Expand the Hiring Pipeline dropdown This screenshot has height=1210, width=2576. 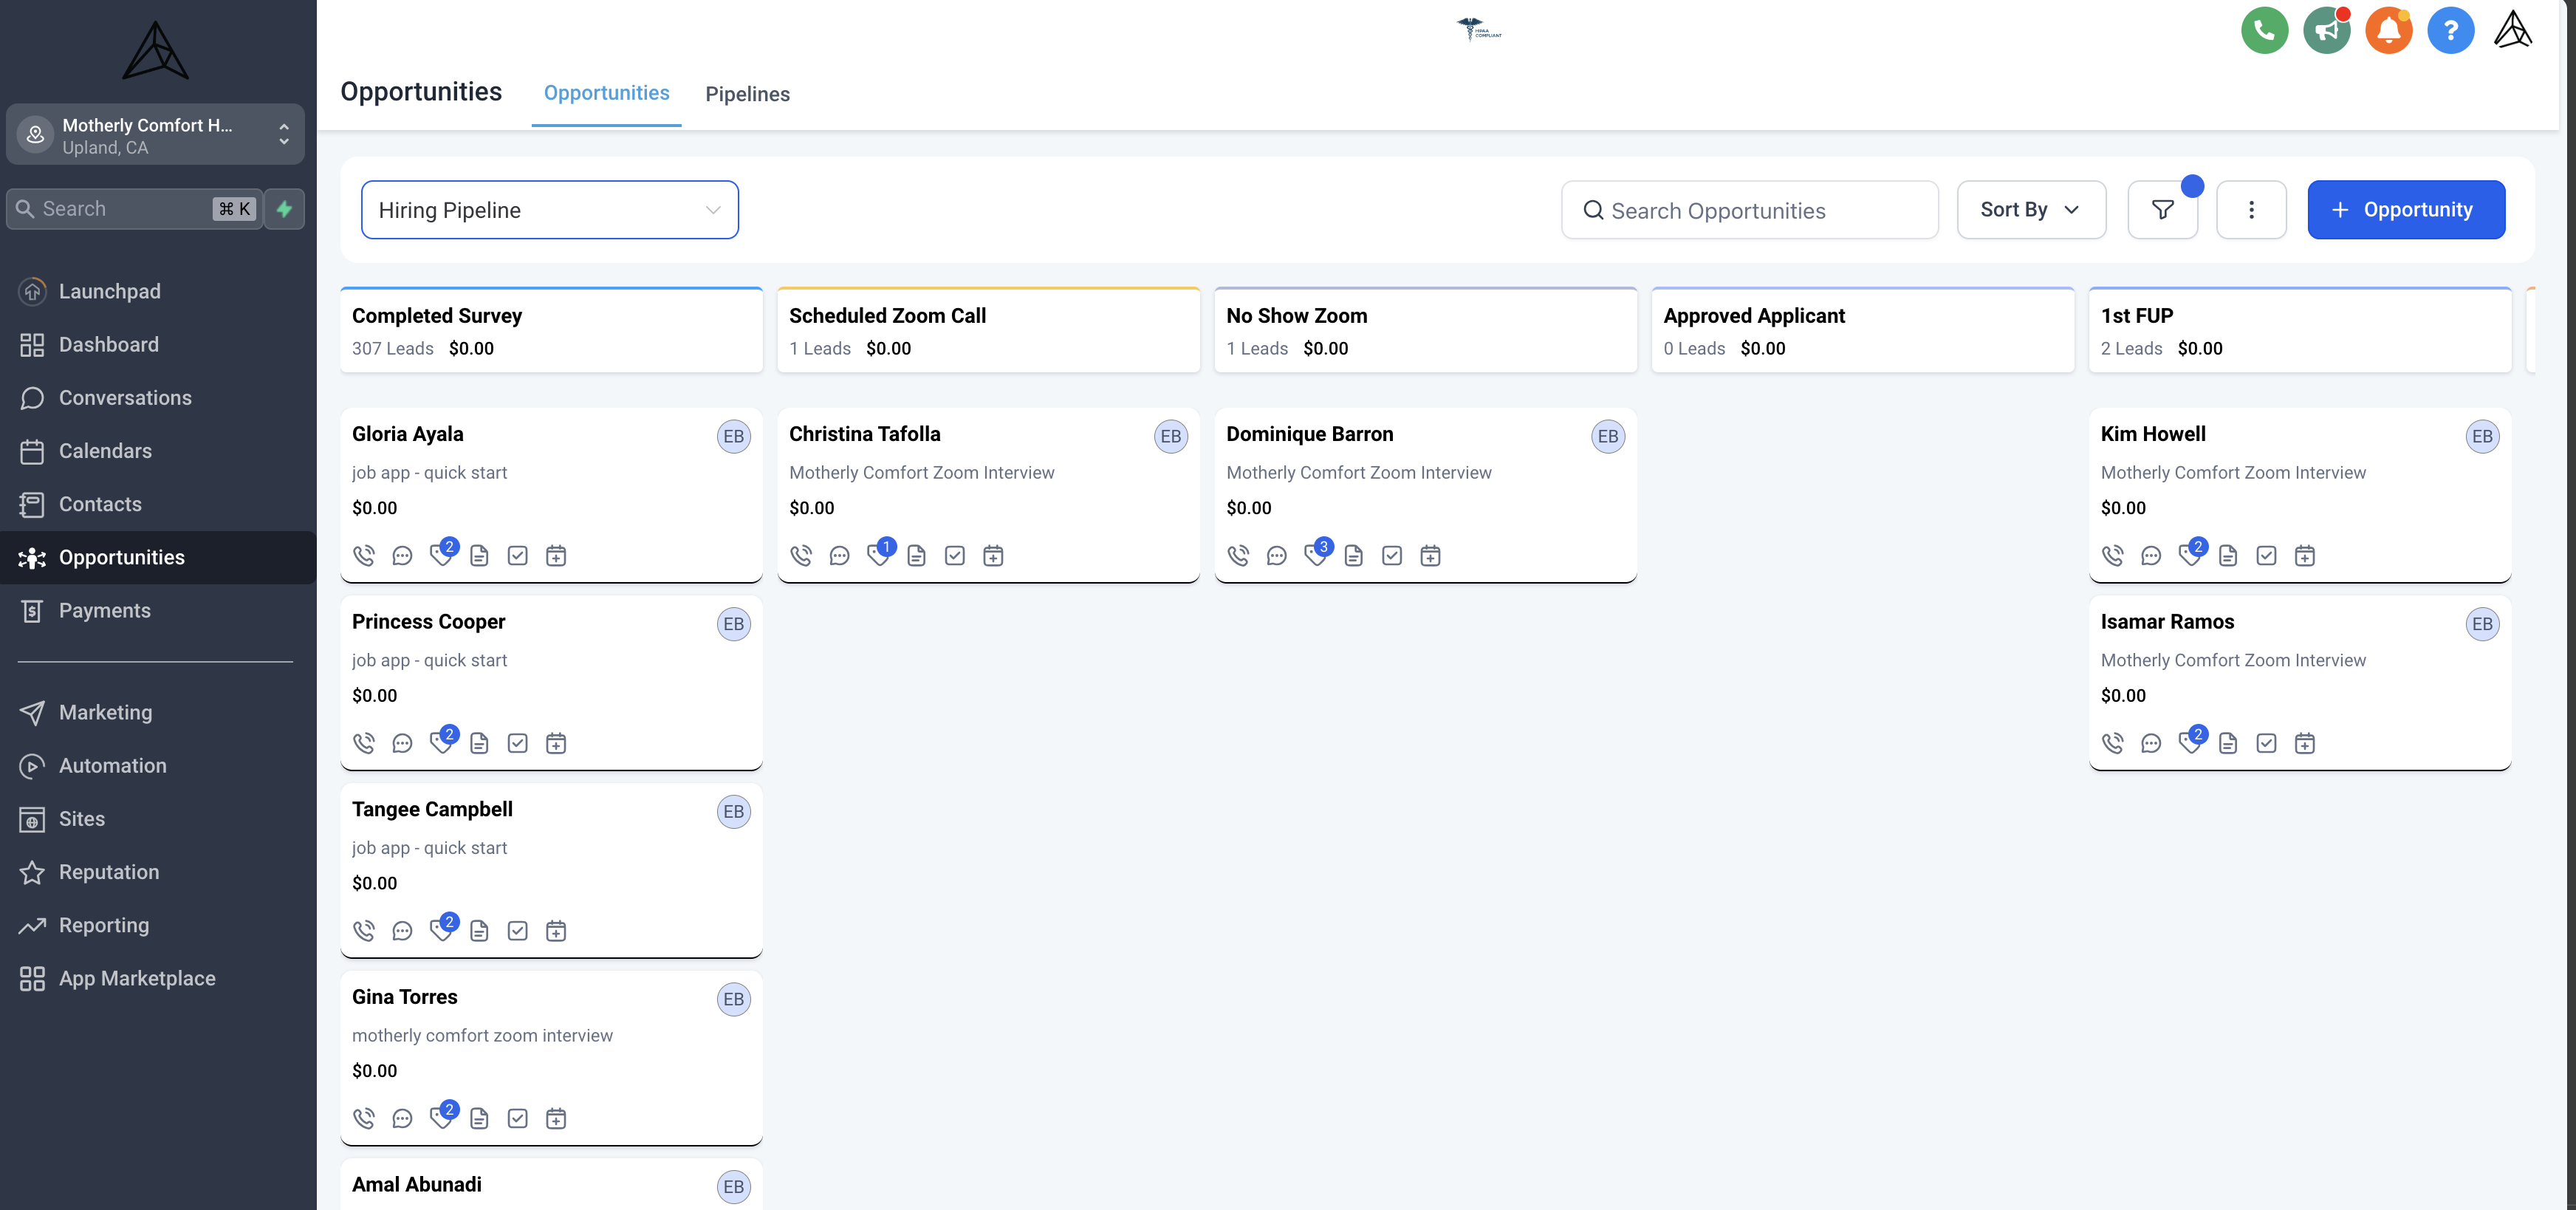pos(549,210)
